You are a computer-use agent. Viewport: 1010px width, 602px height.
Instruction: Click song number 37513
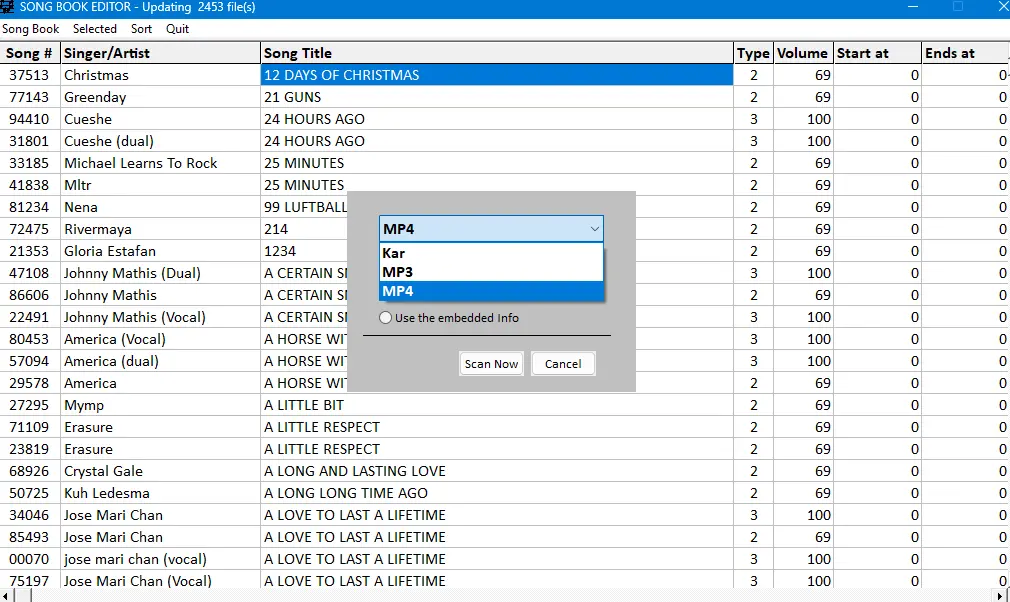pos(30,75)
